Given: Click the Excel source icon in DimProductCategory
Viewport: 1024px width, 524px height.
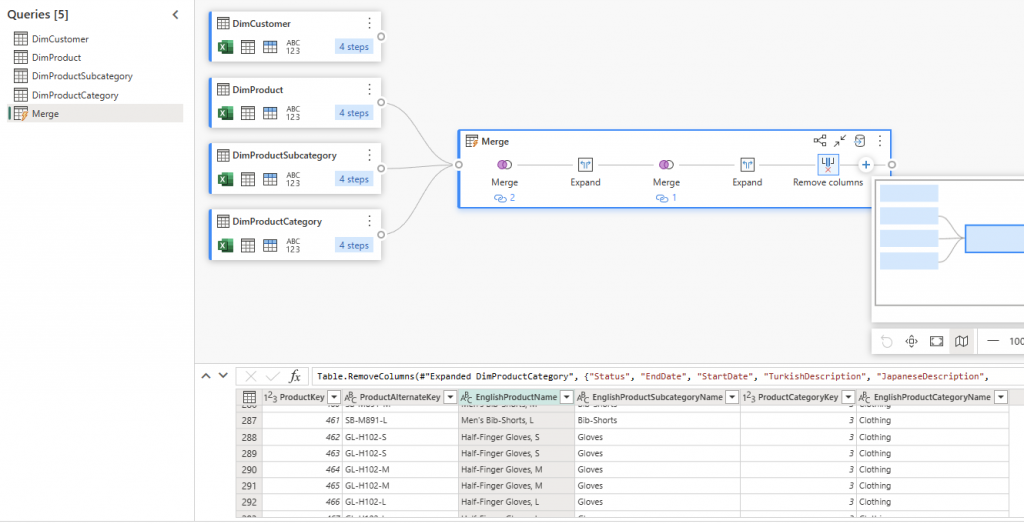Looking at the screenshot, I should click(x=226, y=245).
